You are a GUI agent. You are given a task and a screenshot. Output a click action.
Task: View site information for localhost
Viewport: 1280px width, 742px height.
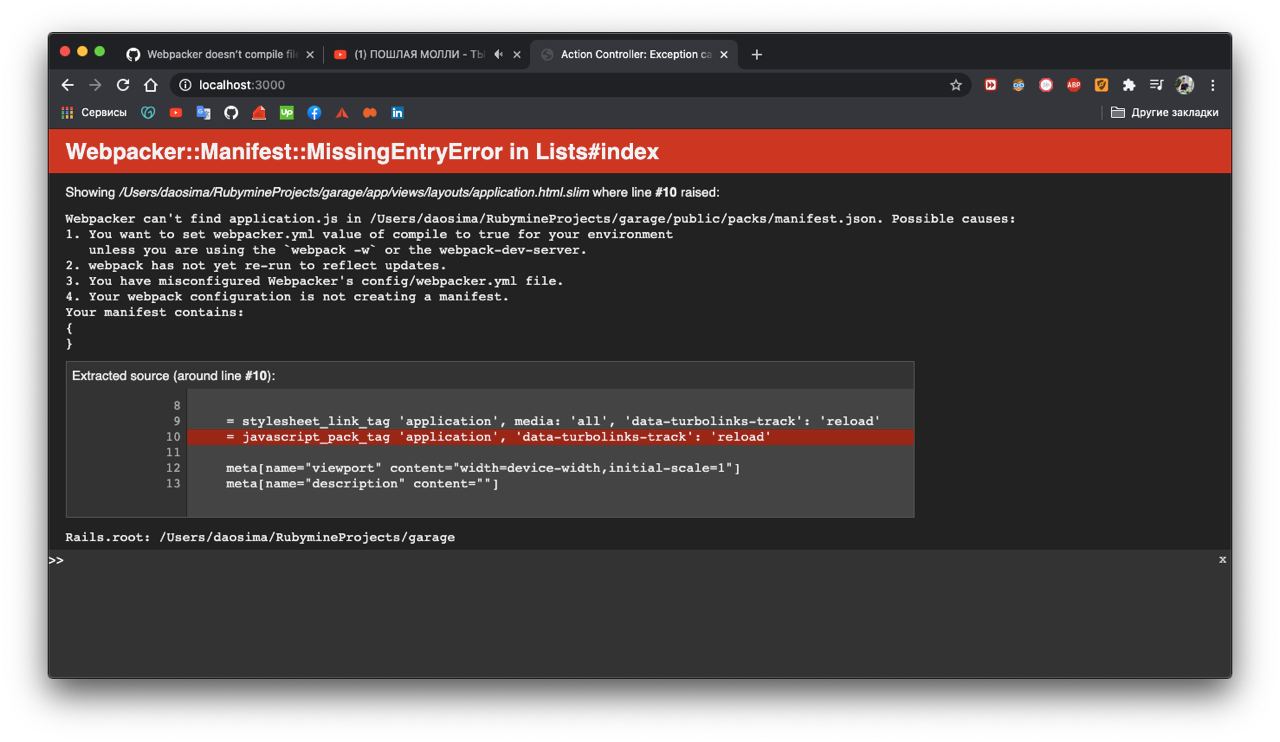click(x=185, y=85)
